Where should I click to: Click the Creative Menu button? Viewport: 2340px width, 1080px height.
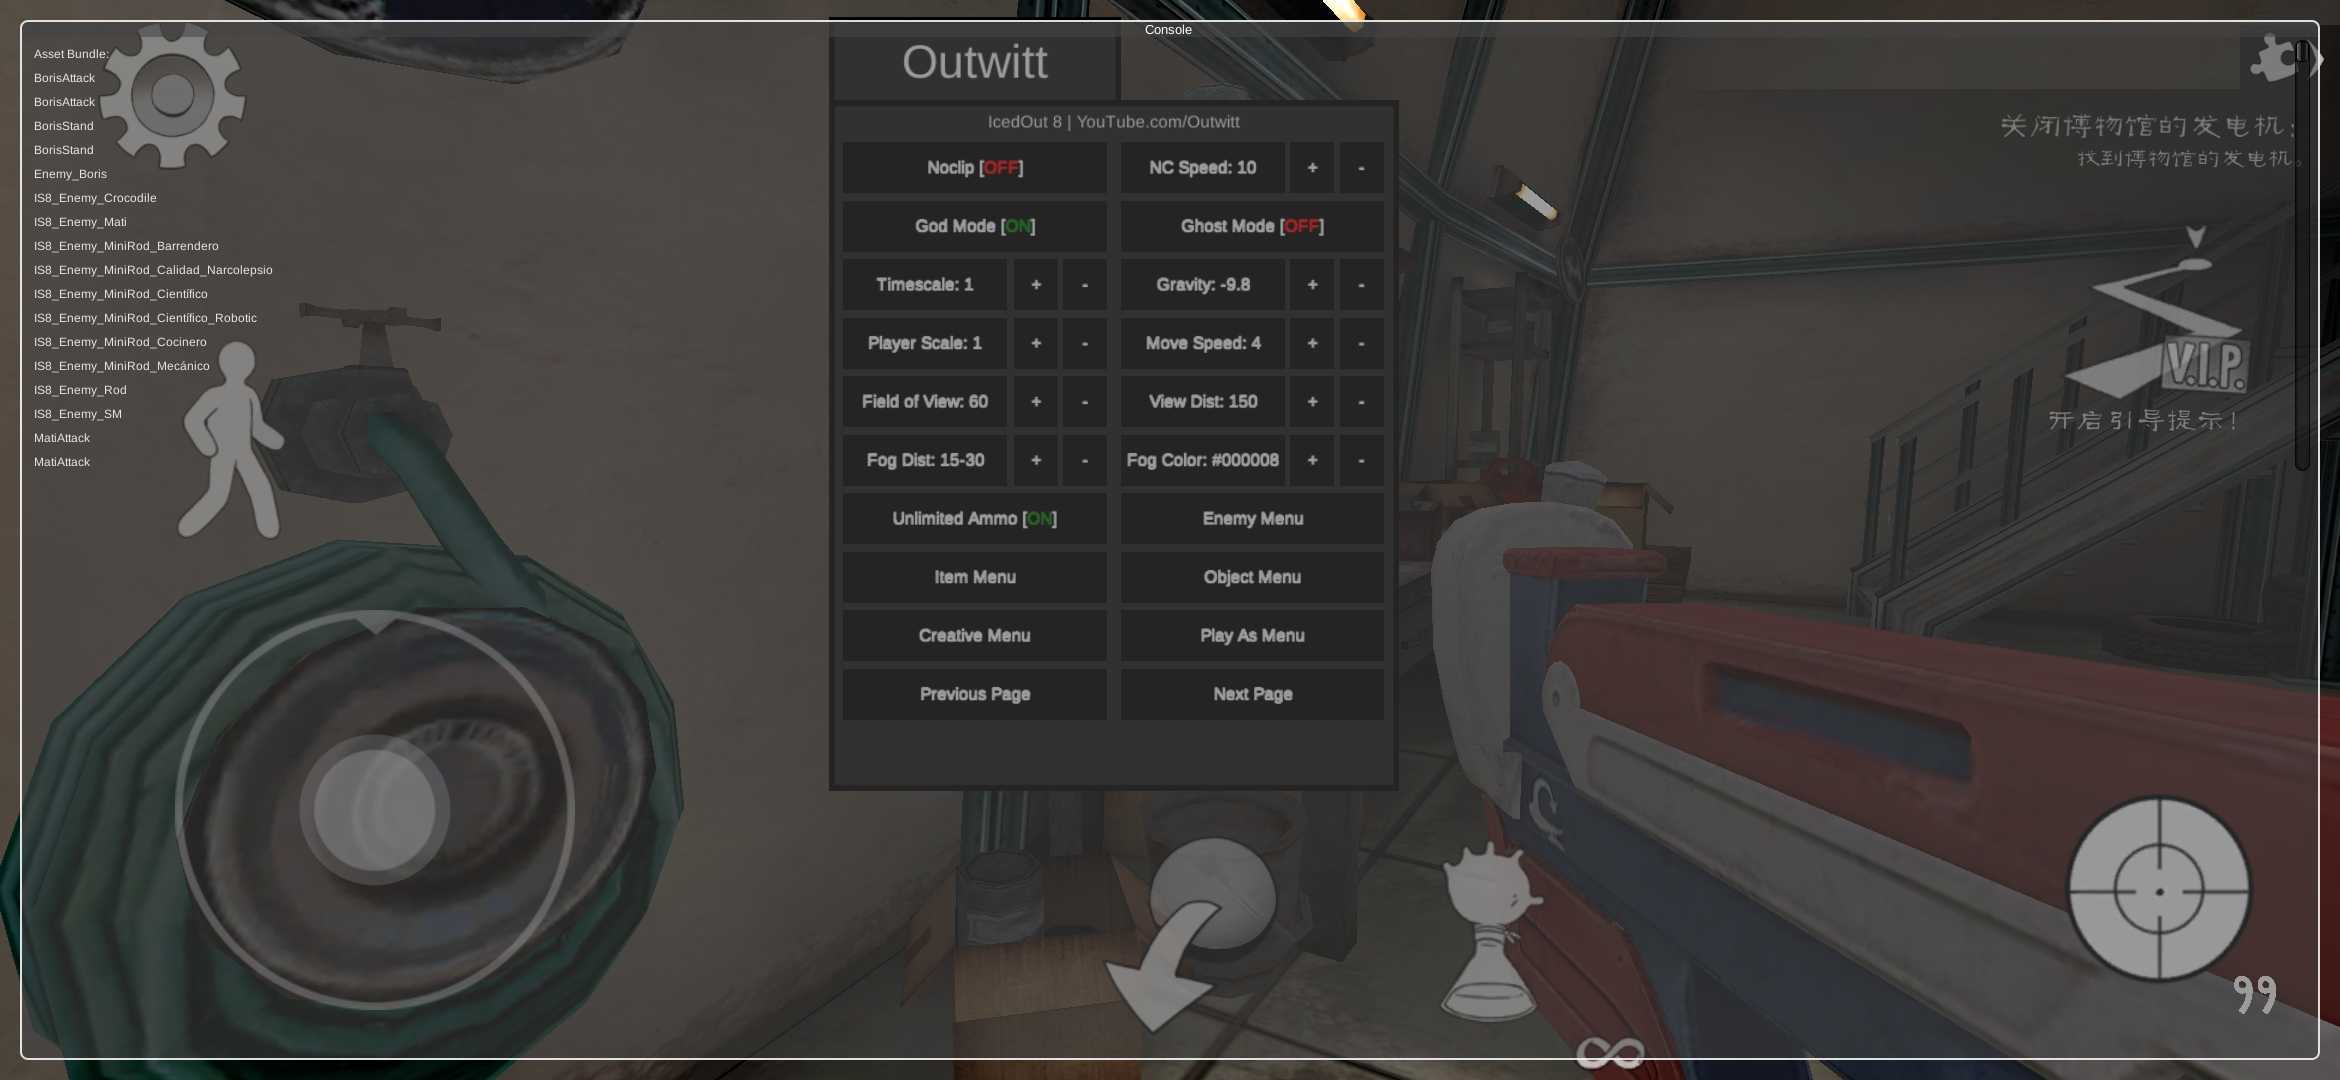coord(975,635)
